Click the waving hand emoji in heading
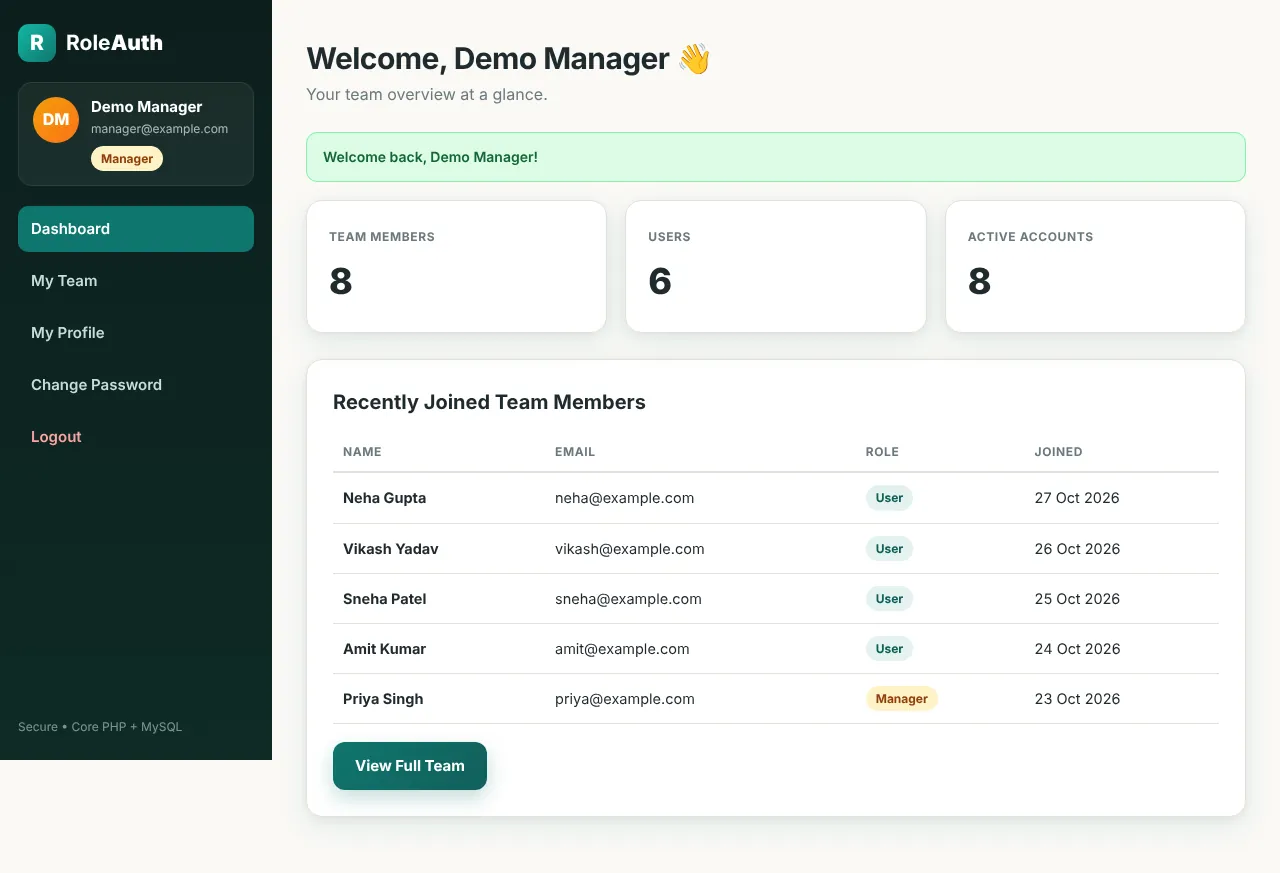Image resolution: width=1280 pixels, height=873 pixels. (694, 59)
